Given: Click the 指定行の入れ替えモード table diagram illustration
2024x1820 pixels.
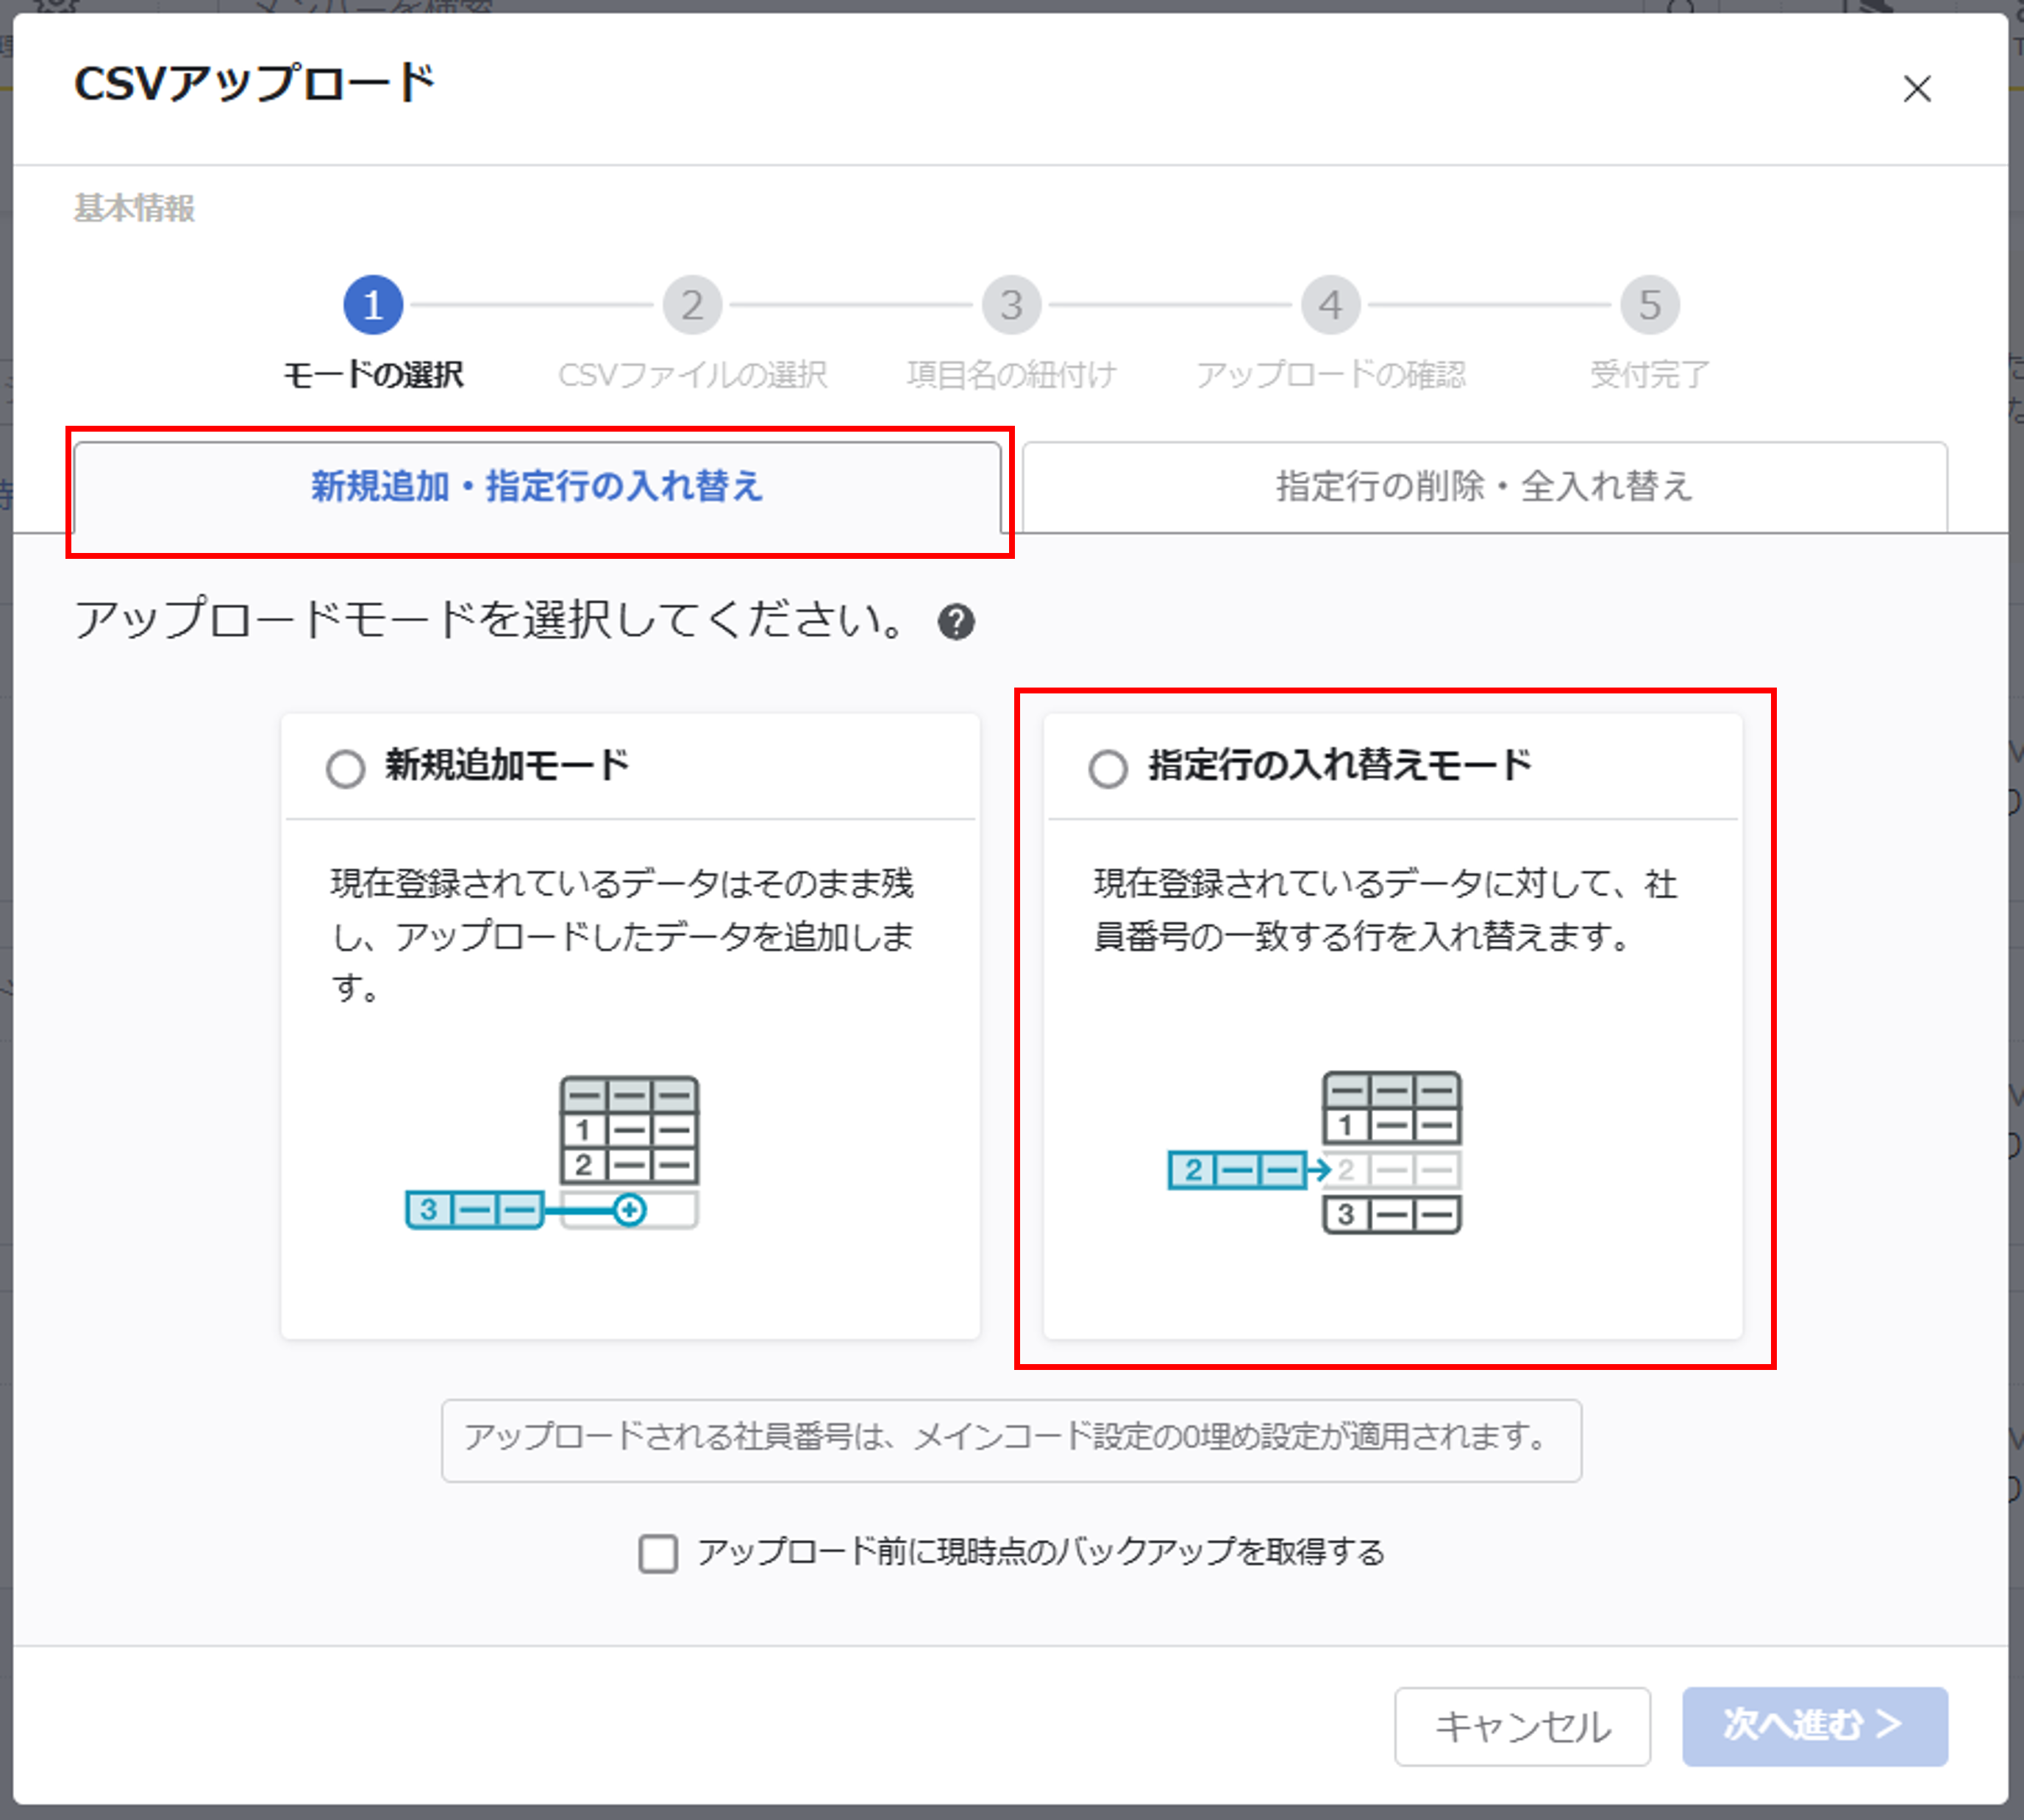Looking at the screenshot, I should click(x=1391, y=1150).
